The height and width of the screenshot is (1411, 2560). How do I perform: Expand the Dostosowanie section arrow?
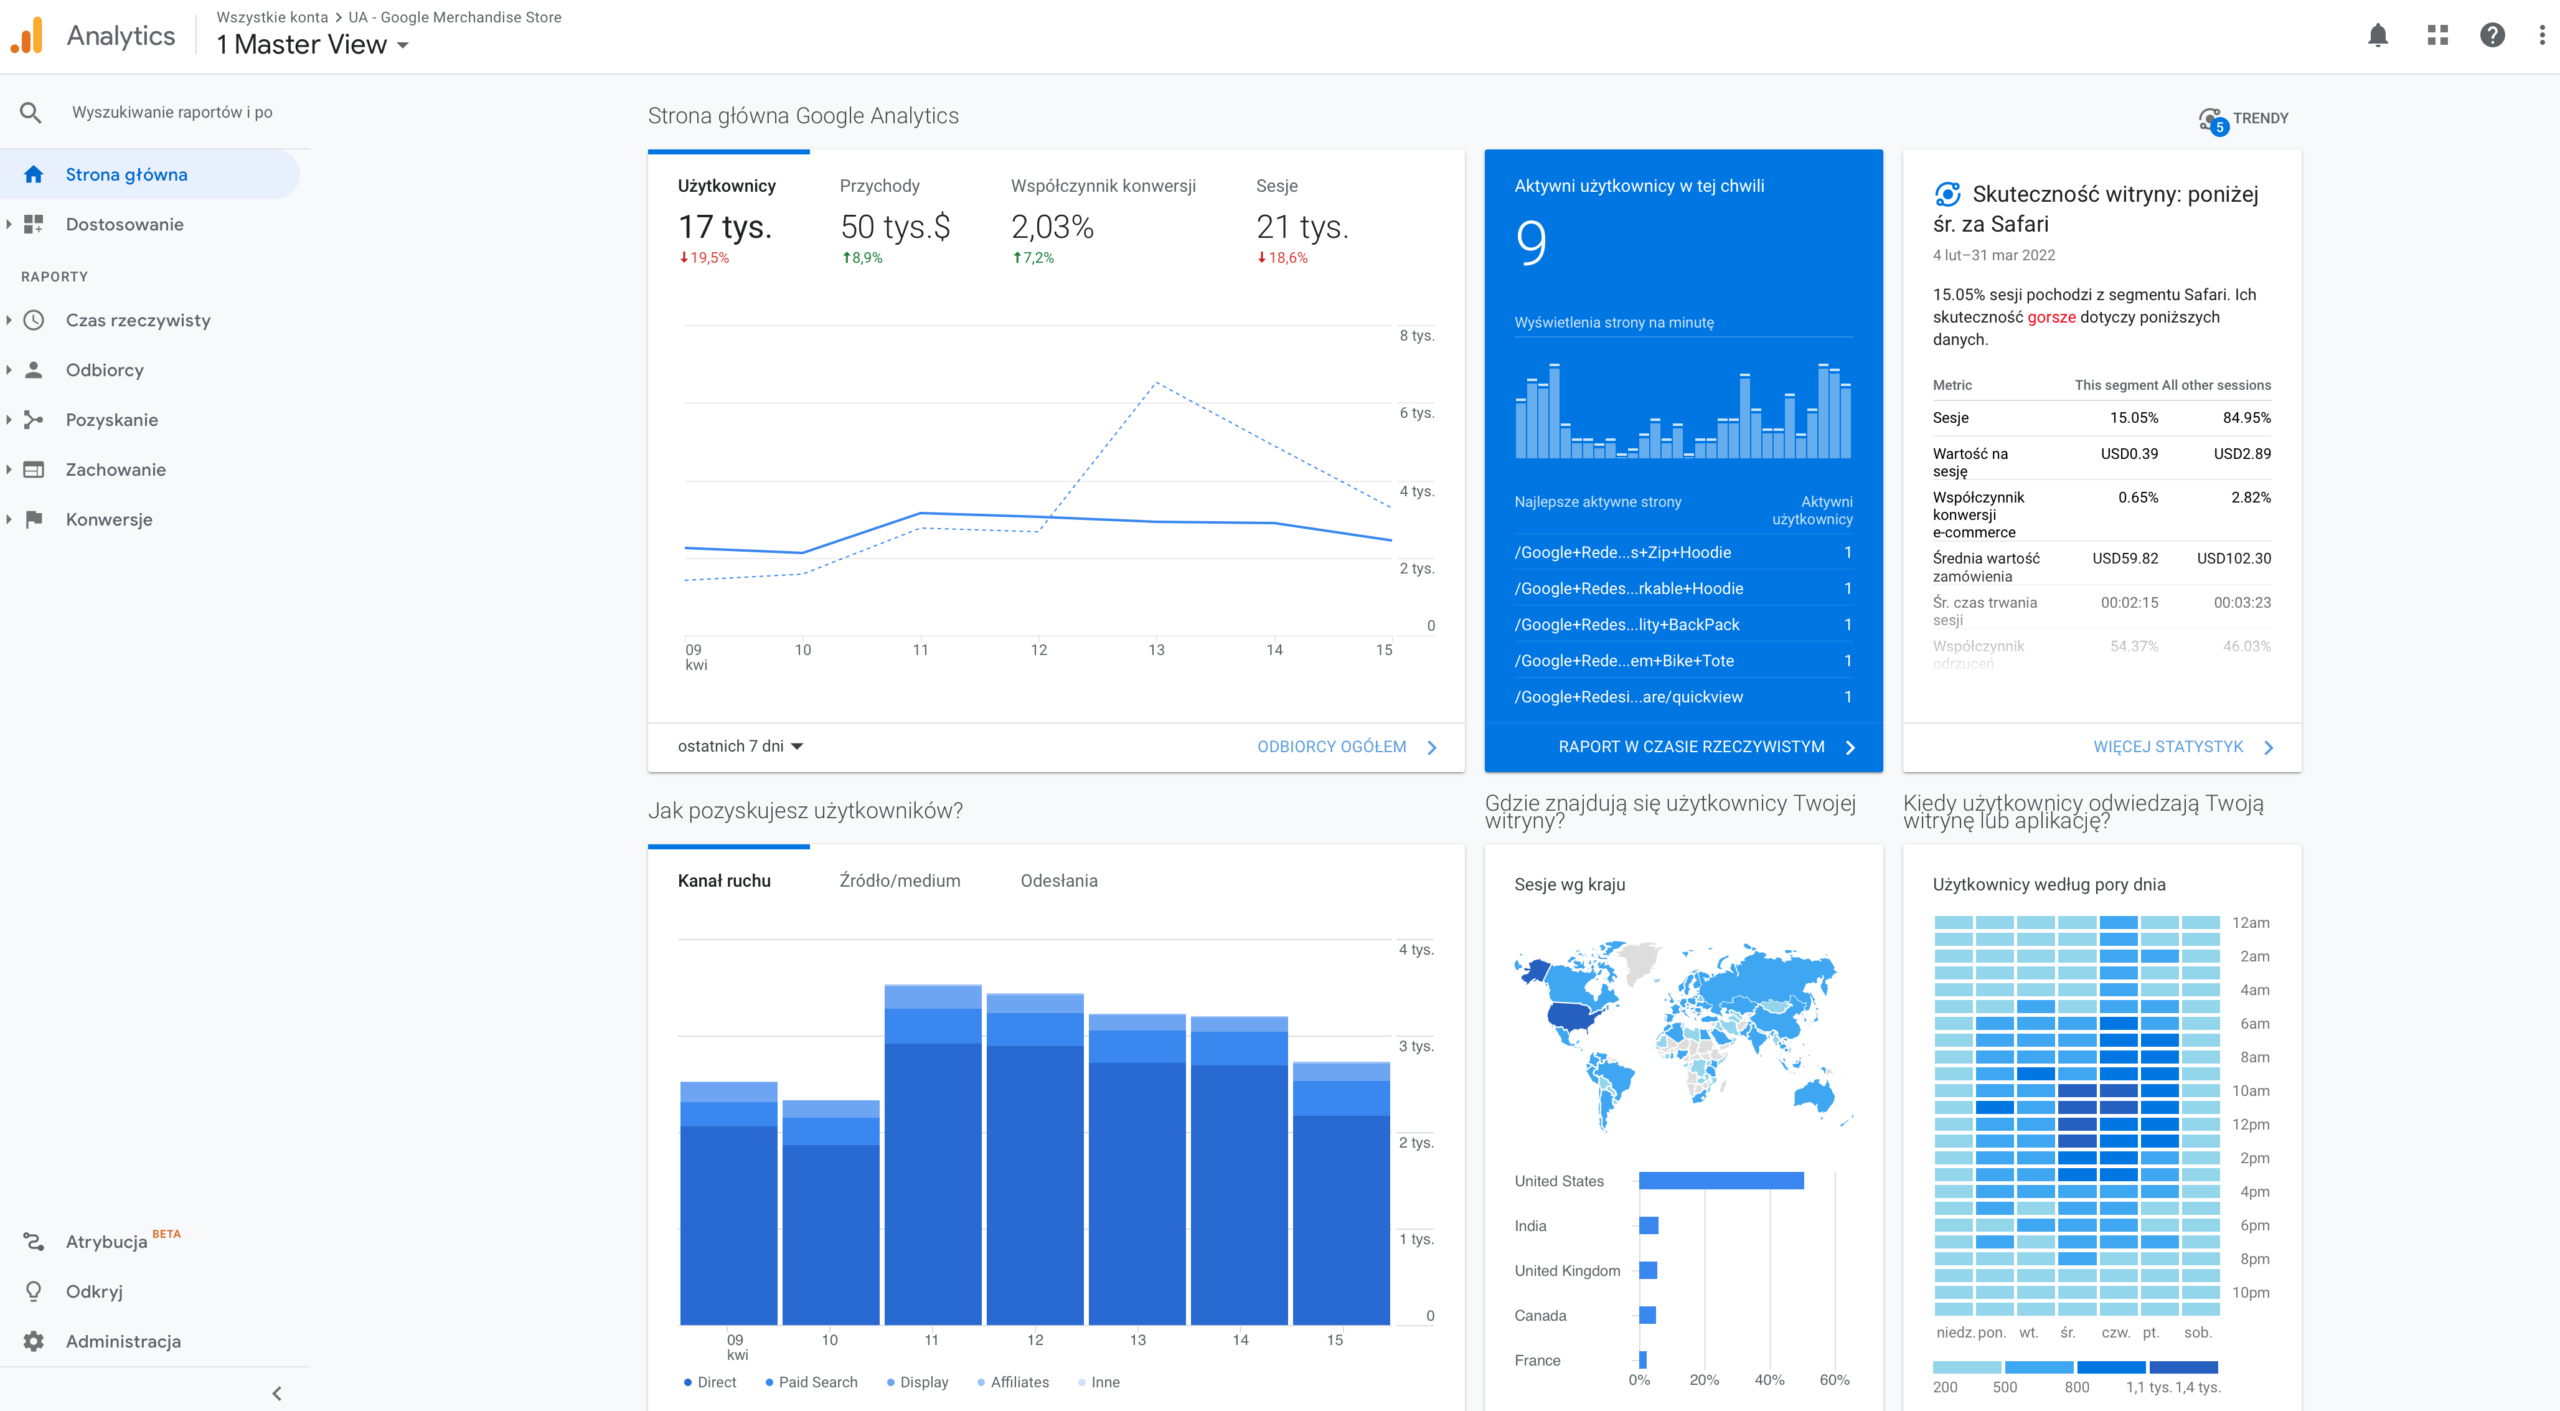click(9, 224)
